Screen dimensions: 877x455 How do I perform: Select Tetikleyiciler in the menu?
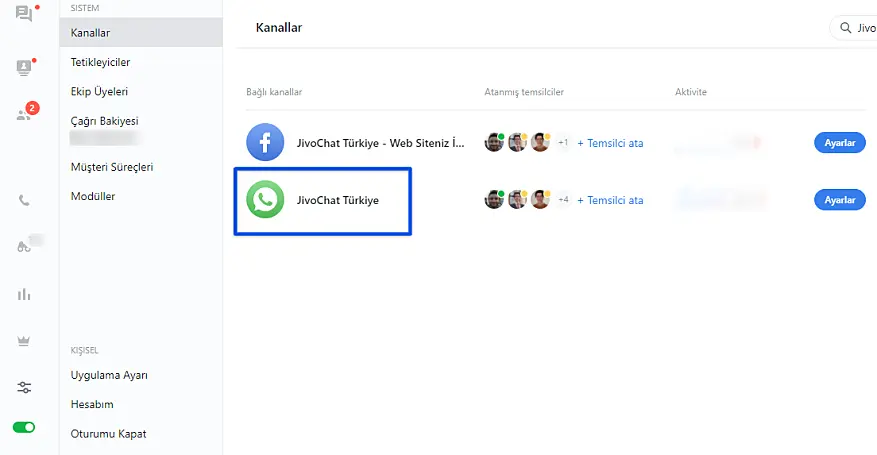pos(100,62)
